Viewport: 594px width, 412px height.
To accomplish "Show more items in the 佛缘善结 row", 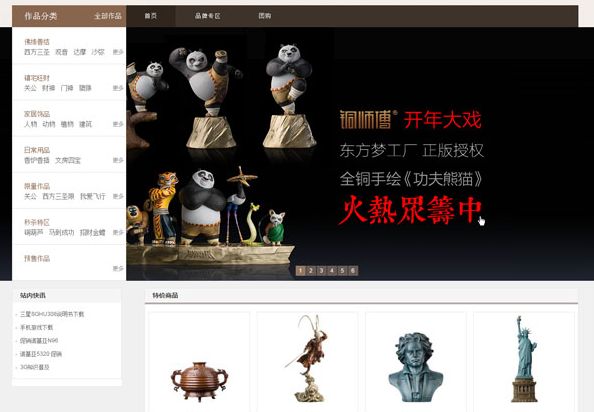I will click(x=118, y=52).
